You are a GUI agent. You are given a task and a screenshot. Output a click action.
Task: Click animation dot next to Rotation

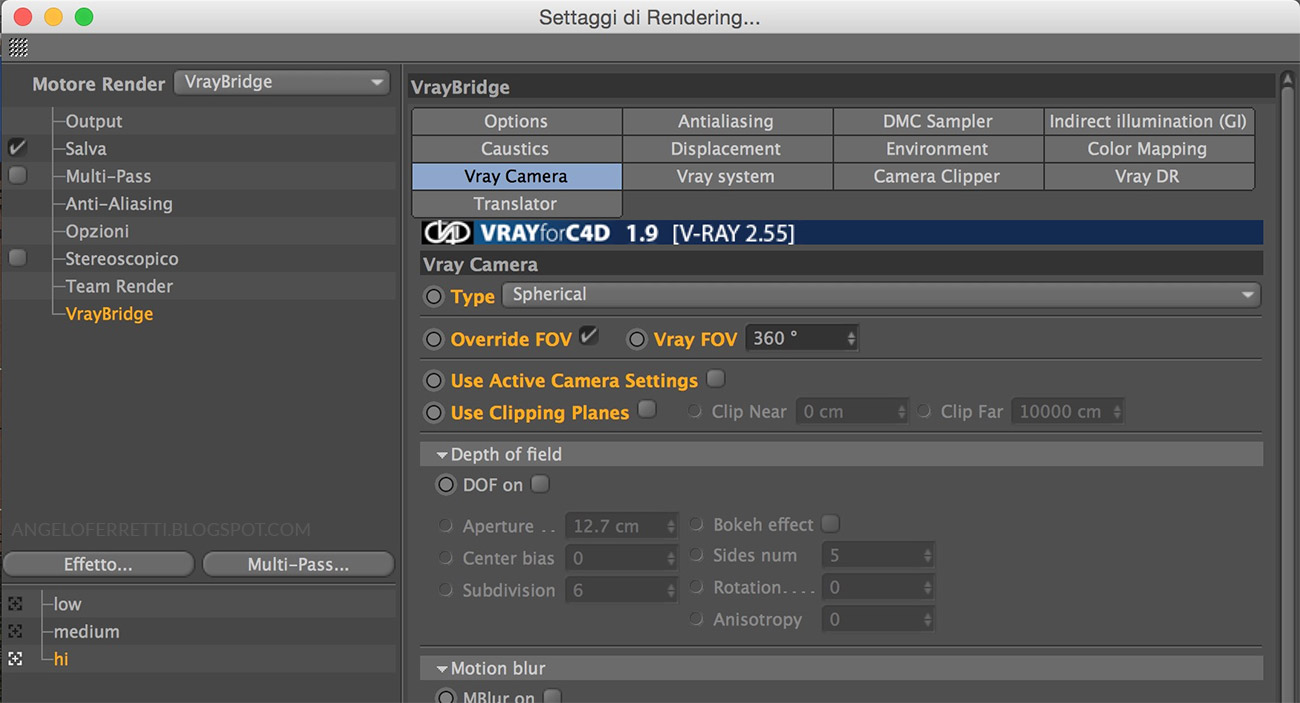click(696, 587)
